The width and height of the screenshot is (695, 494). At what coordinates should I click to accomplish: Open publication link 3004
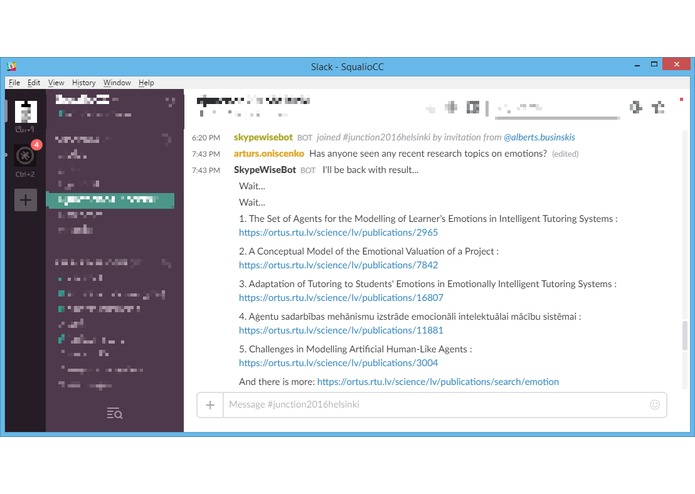[x=338, y=363]
